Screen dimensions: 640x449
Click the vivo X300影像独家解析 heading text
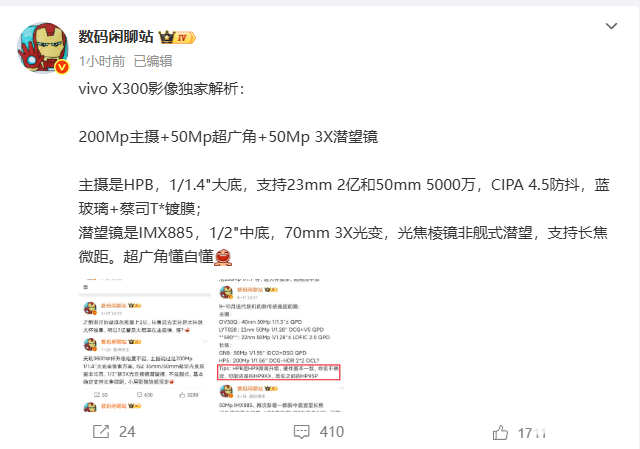(162, 89)
